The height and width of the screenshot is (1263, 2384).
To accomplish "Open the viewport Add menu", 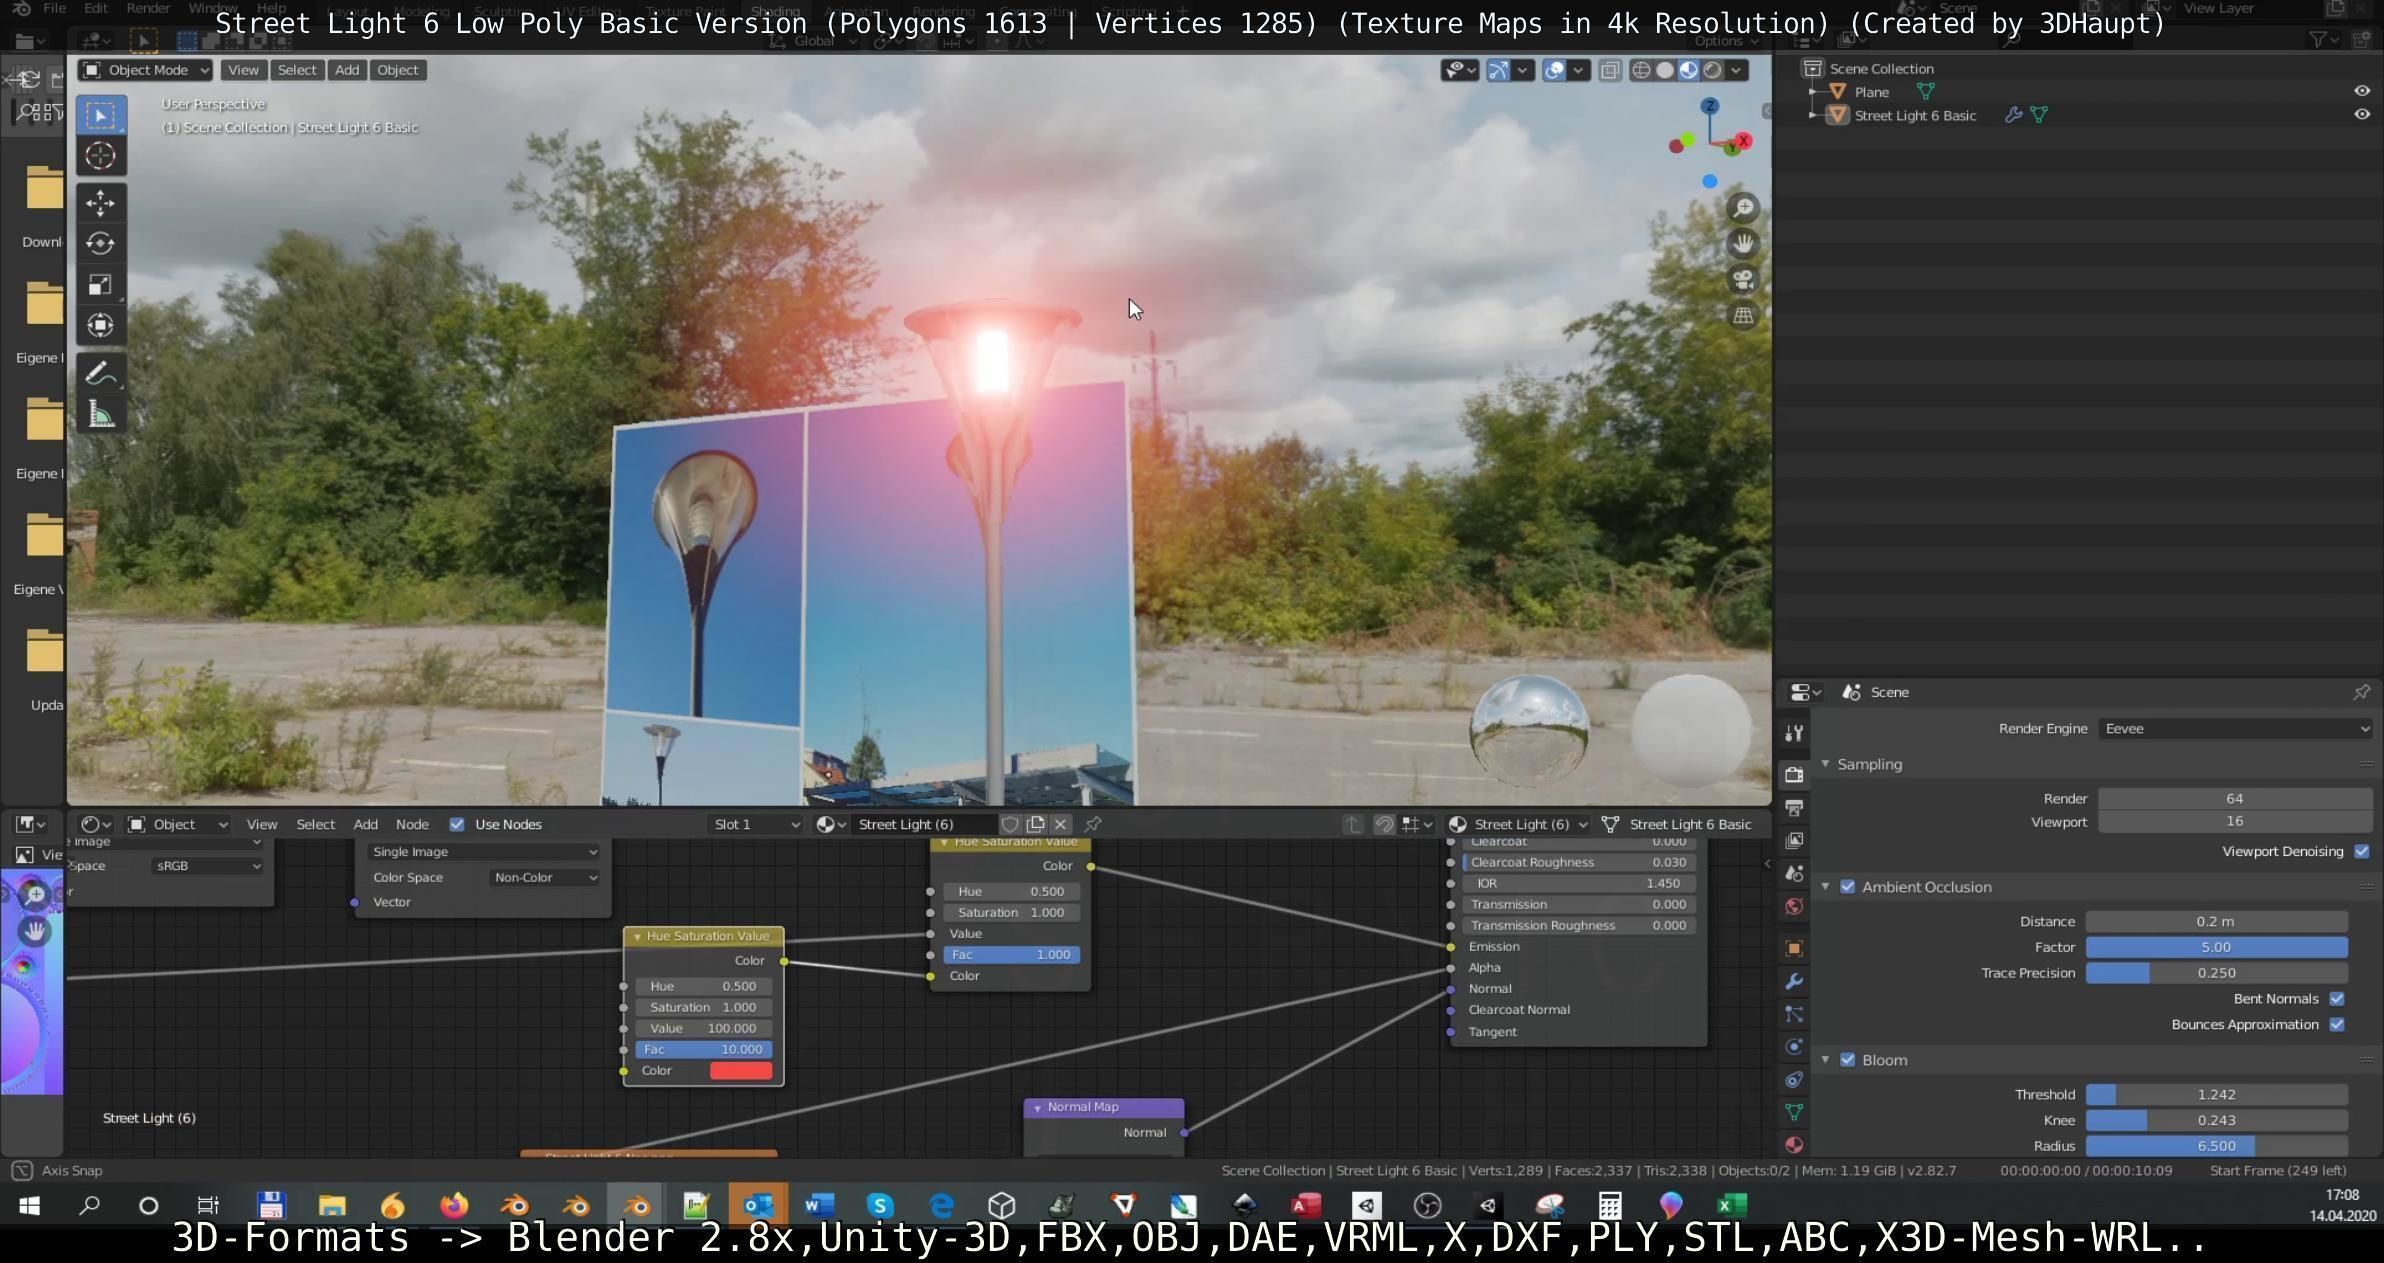I will (x=347, y=70).
